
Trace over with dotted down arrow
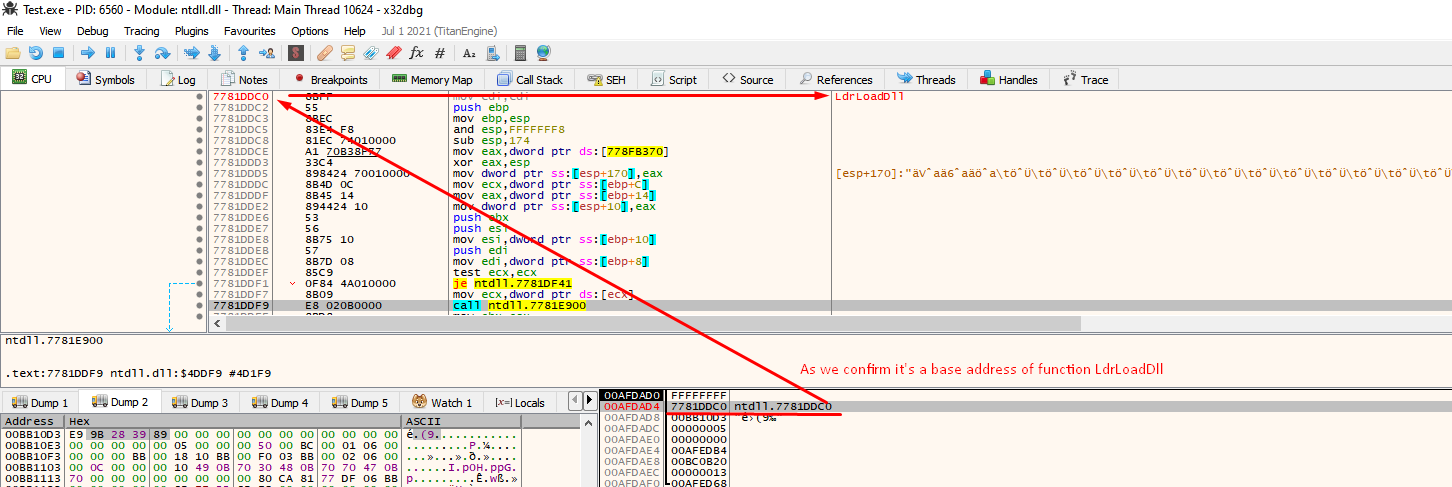click(214, 52)
